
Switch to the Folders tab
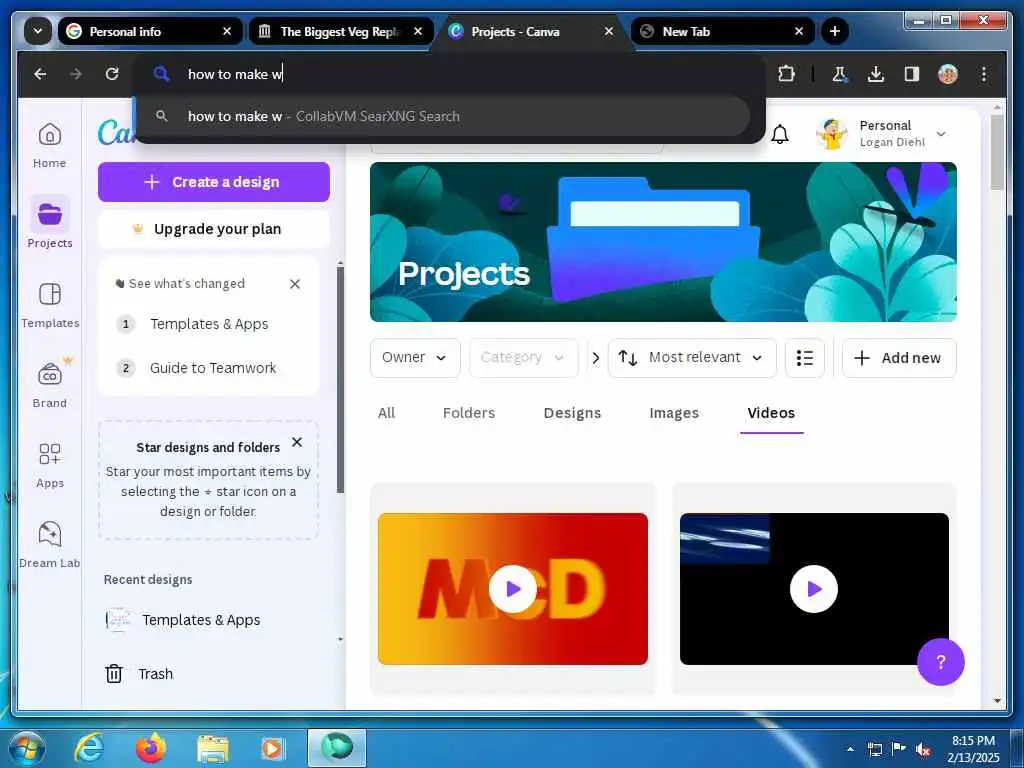(469, 413)
